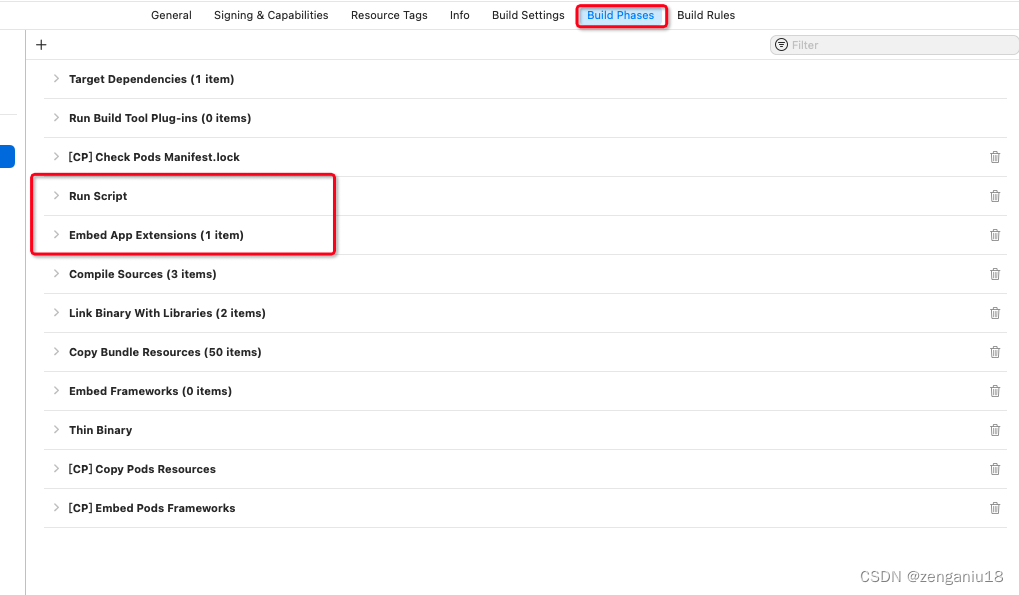Delete the Copy Bundle Resources phase
Screen dimensions: 1019x595
(x=994, y=352)
